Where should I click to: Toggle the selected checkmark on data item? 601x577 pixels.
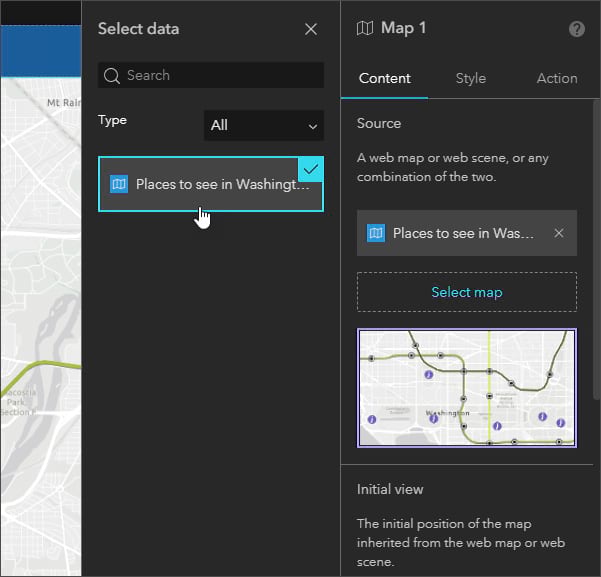[x=311, y=169]
